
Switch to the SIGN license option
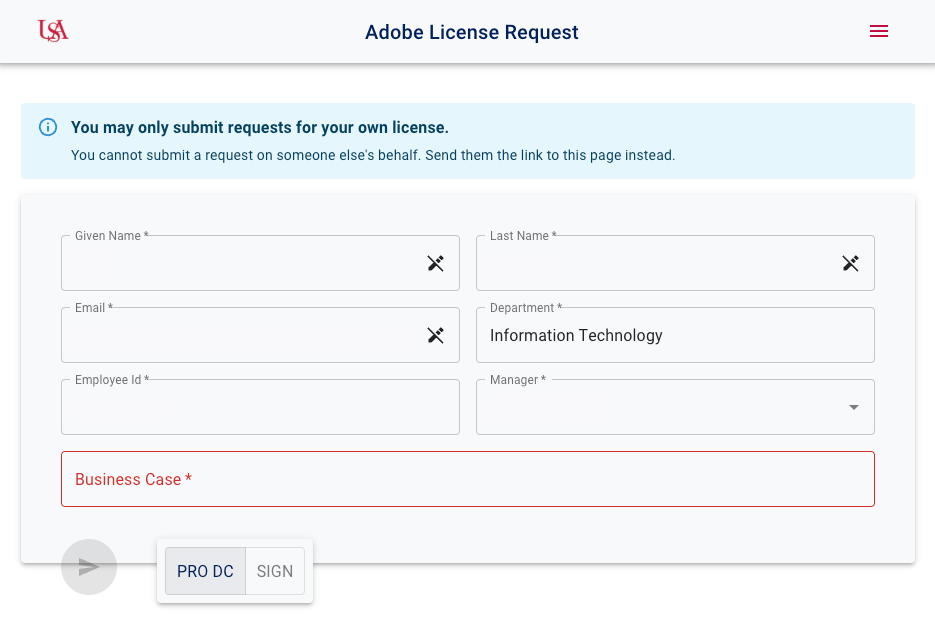[x=275, y=571]
